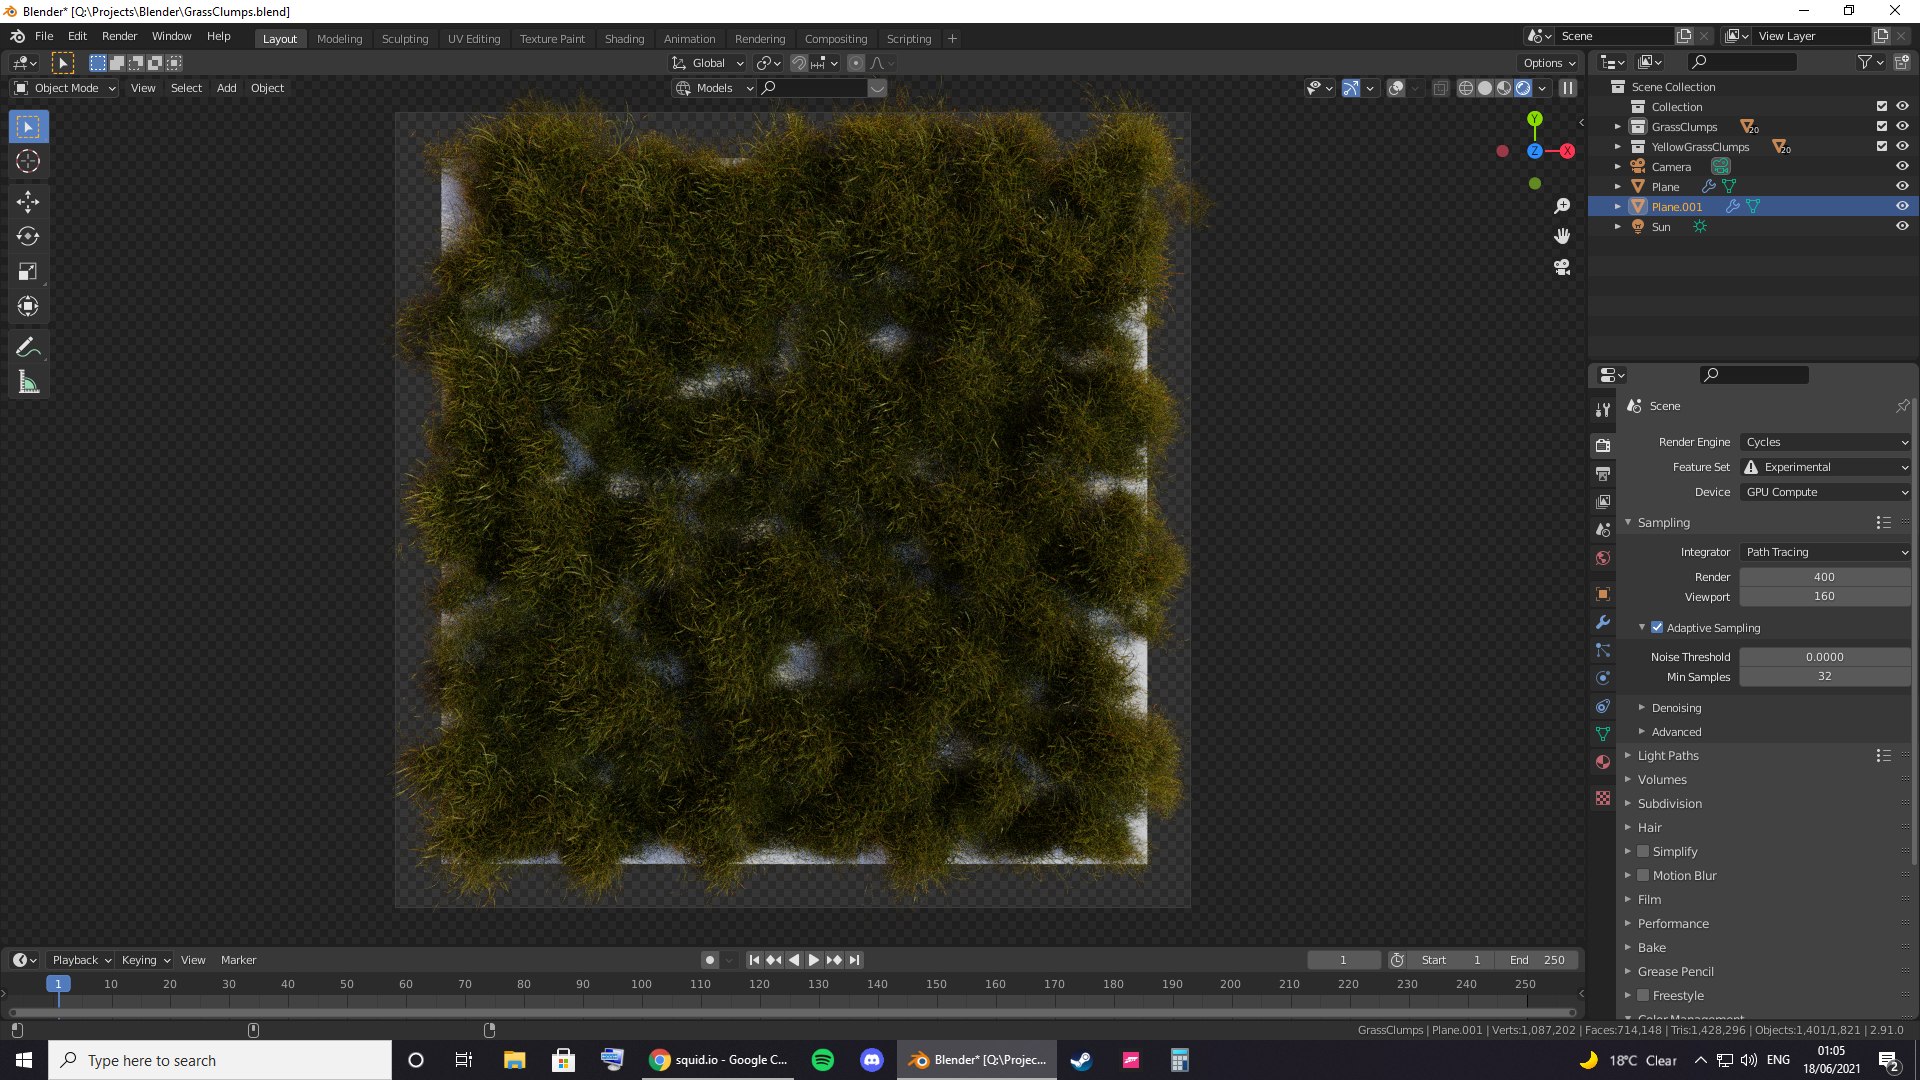This screenshot has height=1080, width=1920.
Task: Jump to the timeline end frame
Action: point(854,960)
